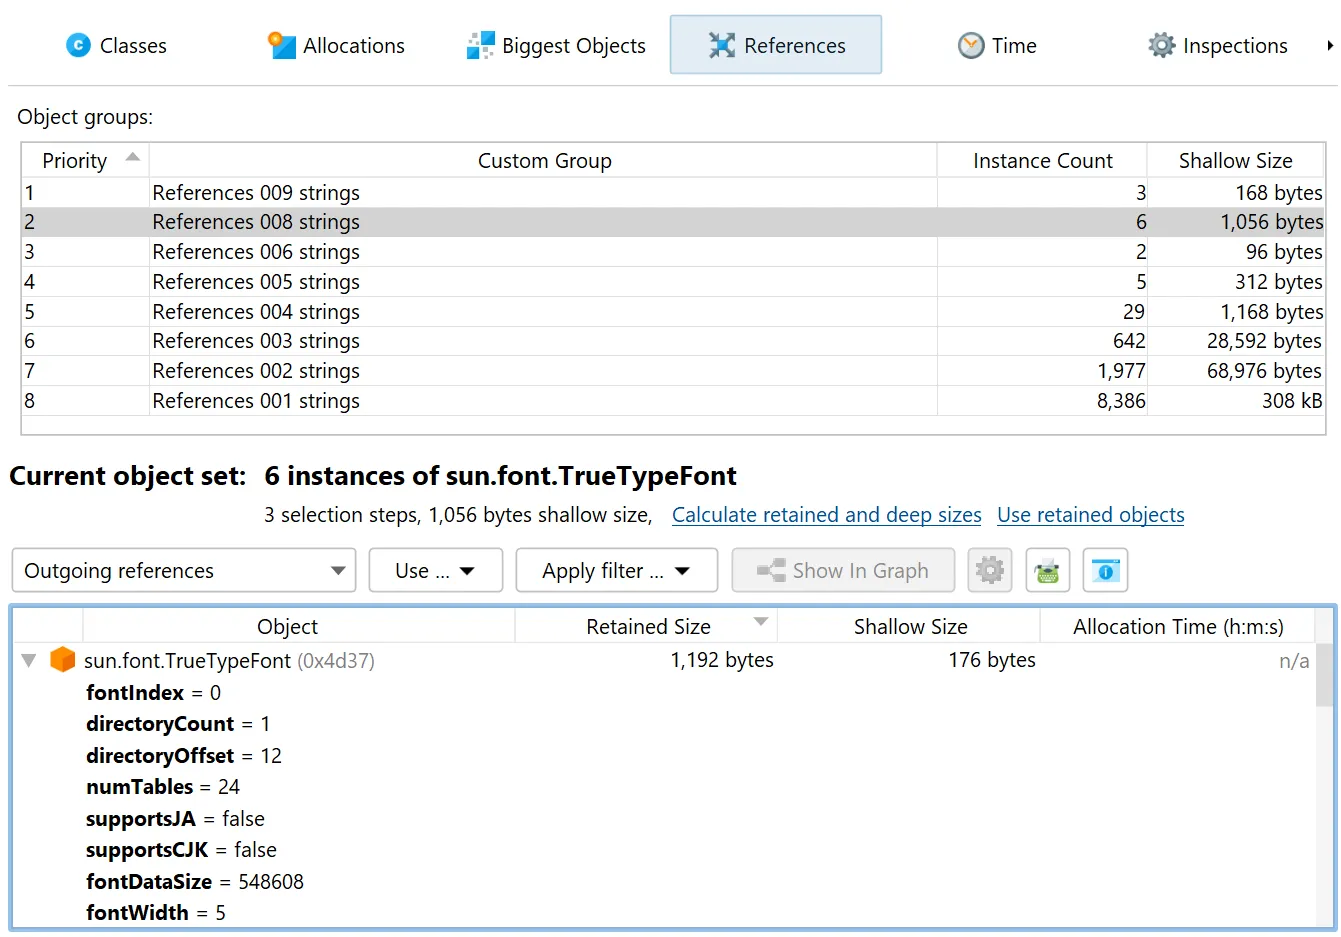
Task: Select sun.font.TrueTypeFont (0x4d37) row
Action: (665, 660)
